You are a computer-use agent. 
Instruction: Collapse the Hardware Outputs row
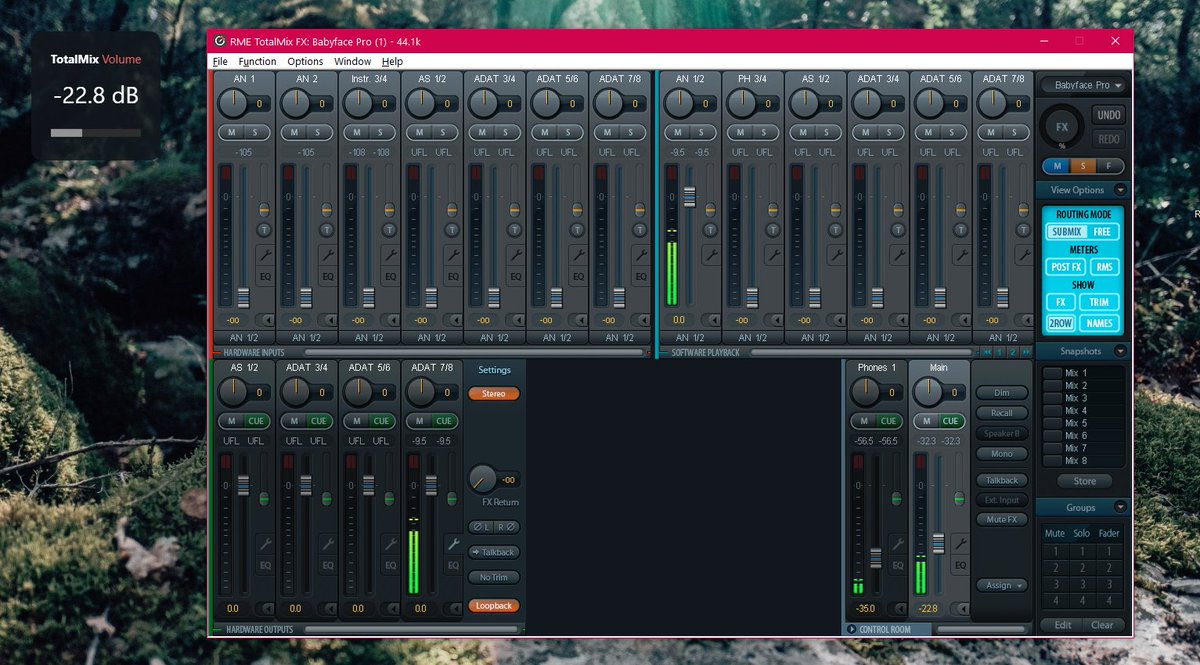[217, 630]
